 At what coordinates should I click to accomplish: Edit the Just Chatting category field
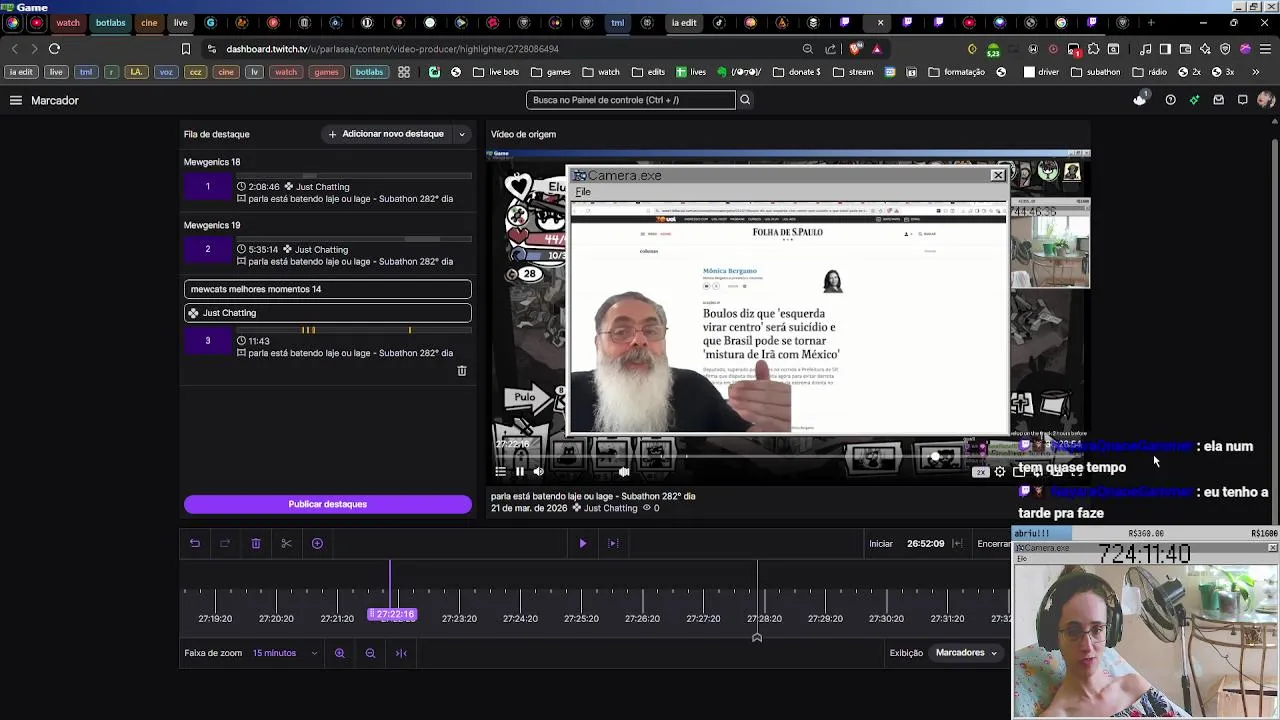[x=328, y=313]
